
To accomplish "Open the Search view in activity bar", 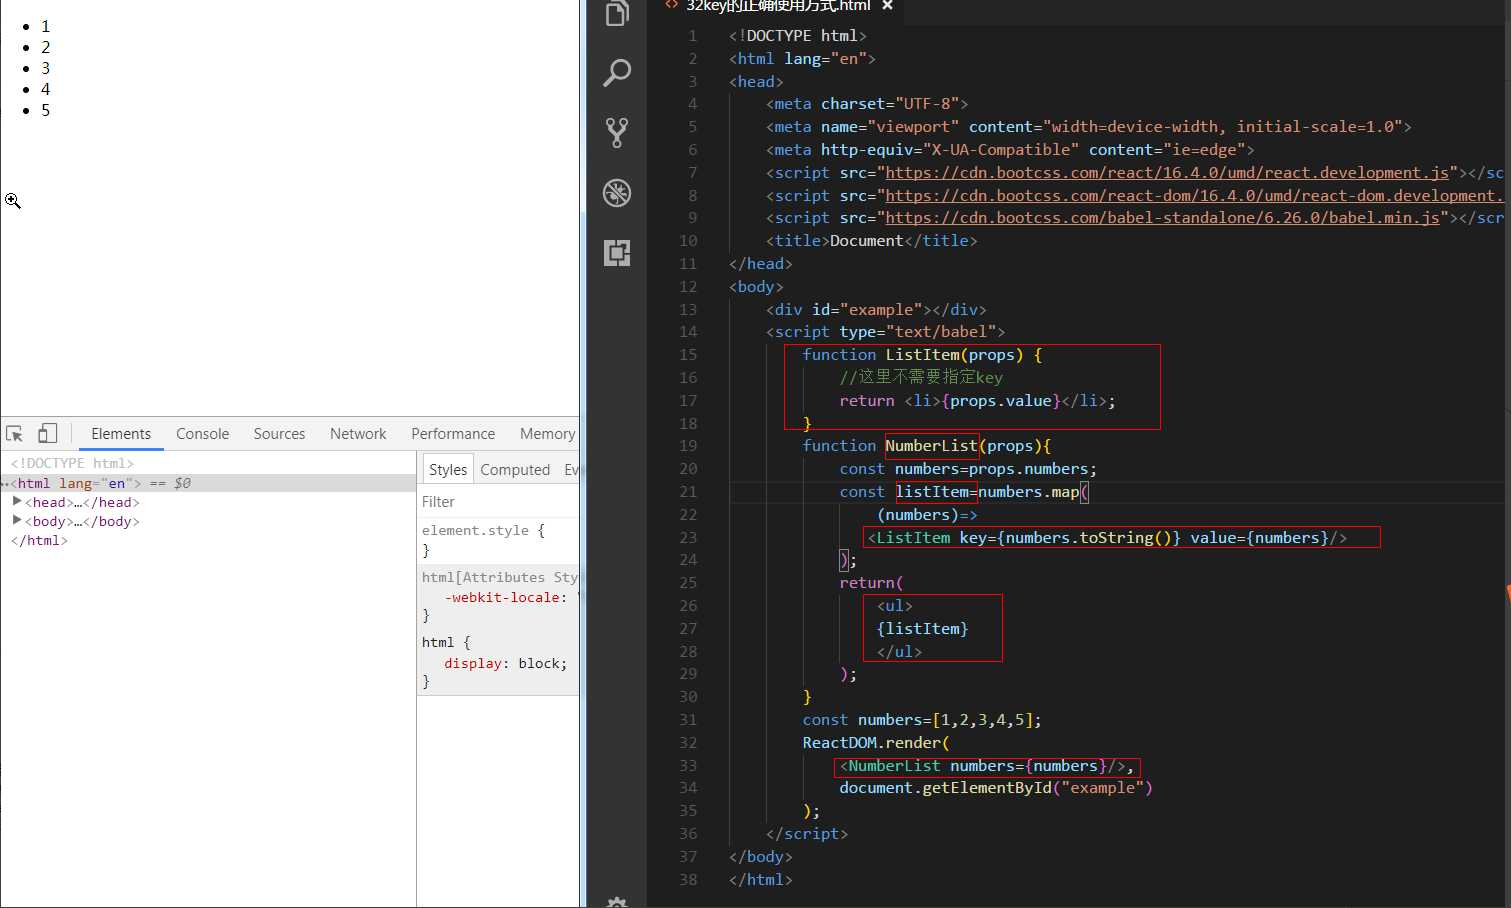I will pos(617,72).
